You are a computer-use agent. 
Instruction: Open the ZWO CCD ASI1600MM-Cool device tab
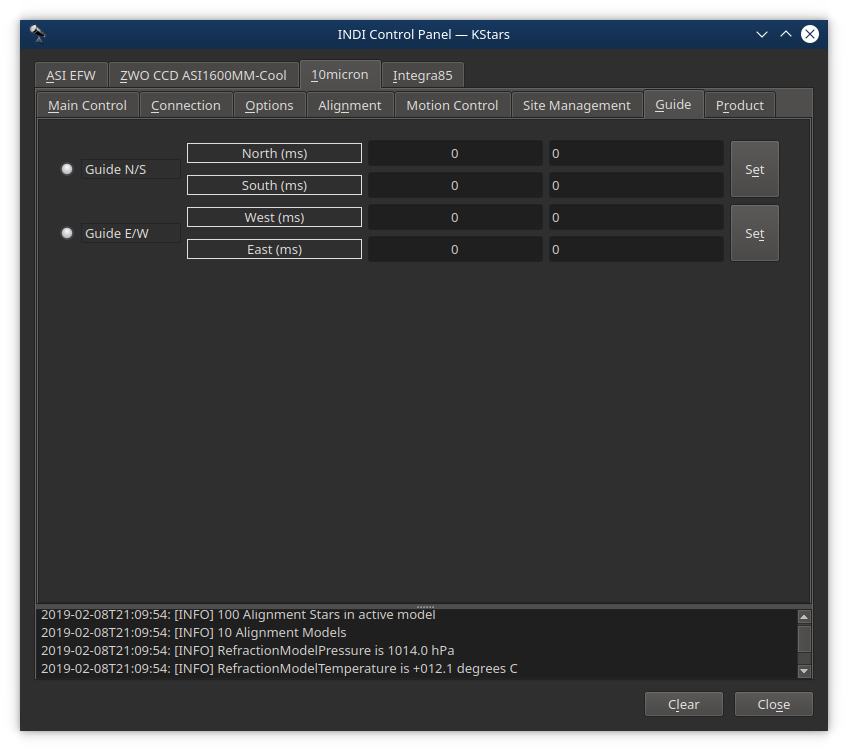[x=203, y=75]
